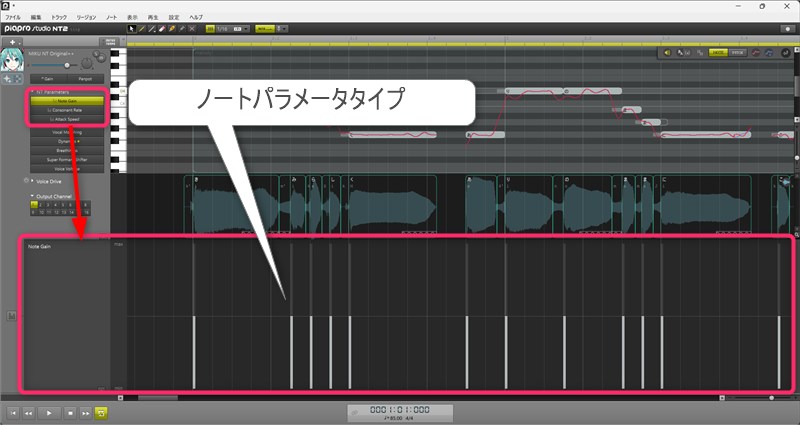Viewport: 800px width, 425px height.
Task: Open the ファイル menu
Action: [x=13, y=17]
